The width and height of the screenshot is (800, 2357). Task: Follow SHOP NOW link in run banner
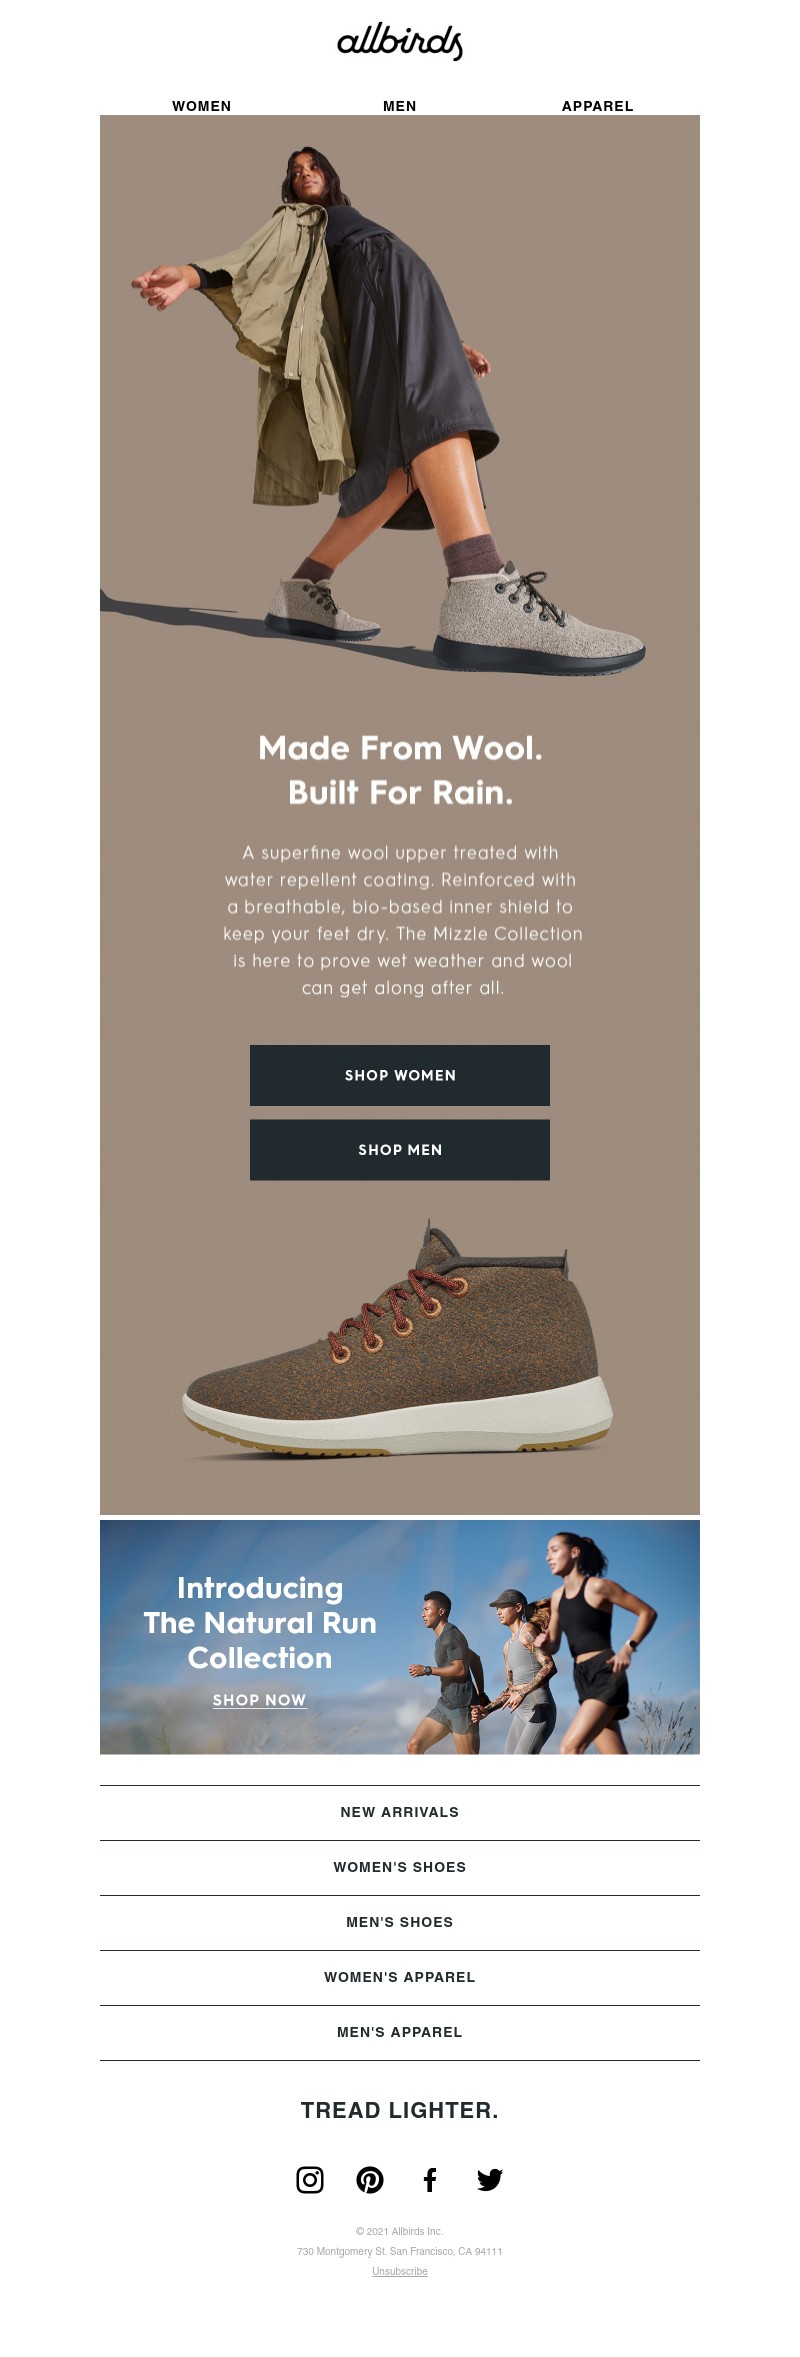pos(259,1700)
